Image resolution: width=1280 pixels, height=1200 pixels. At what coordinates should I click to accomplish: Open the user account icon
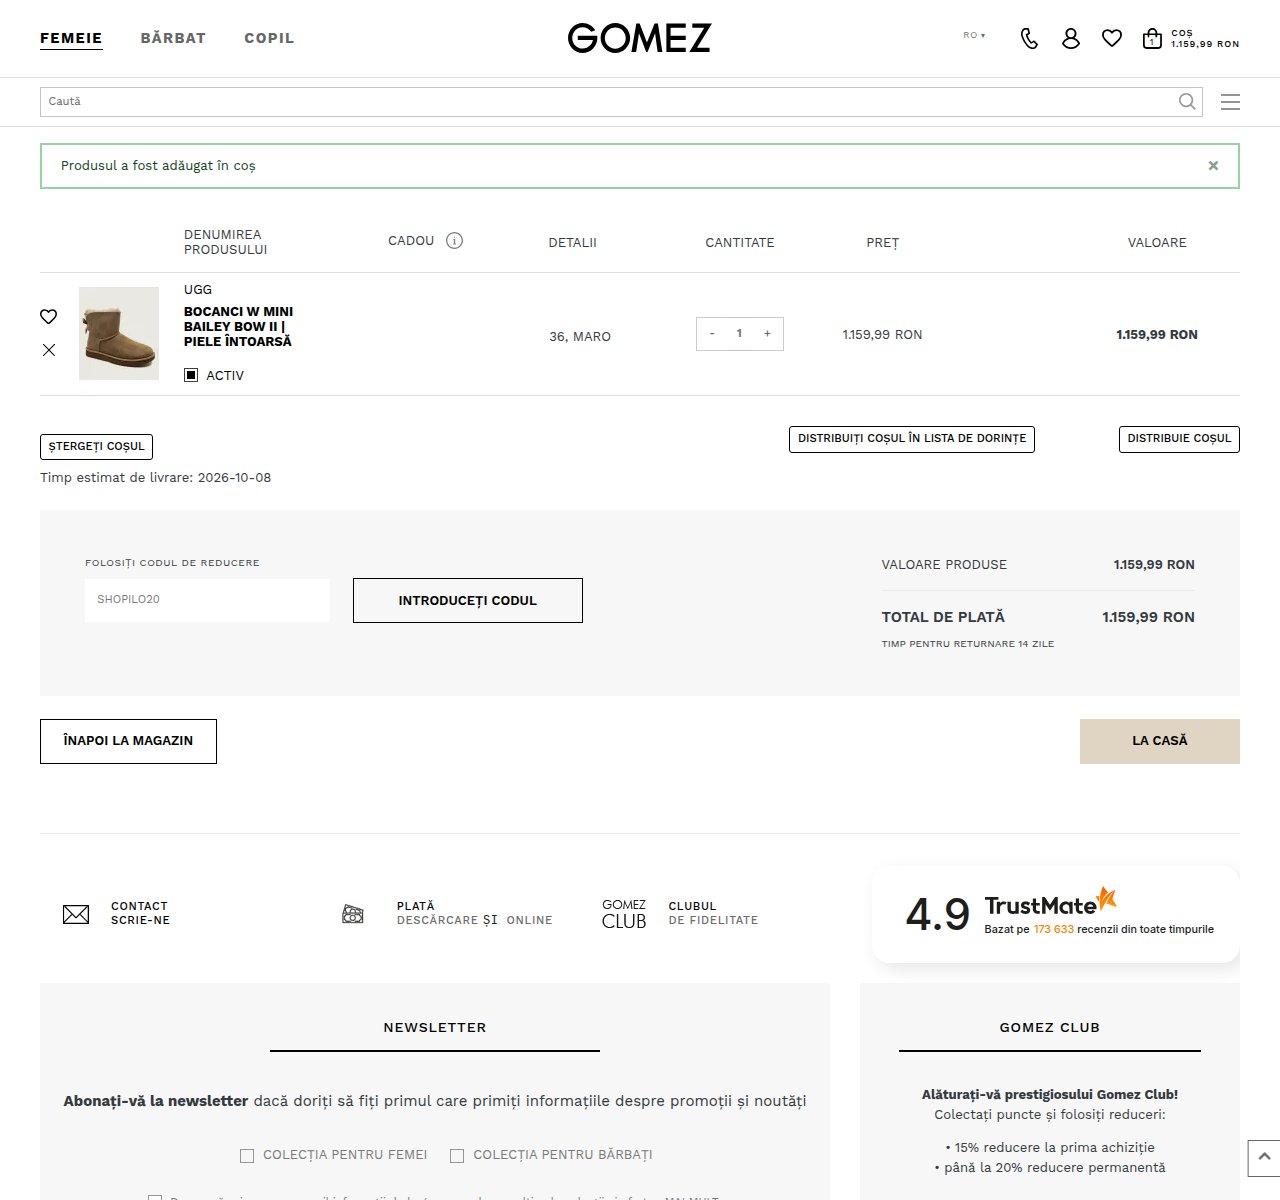1071,39
